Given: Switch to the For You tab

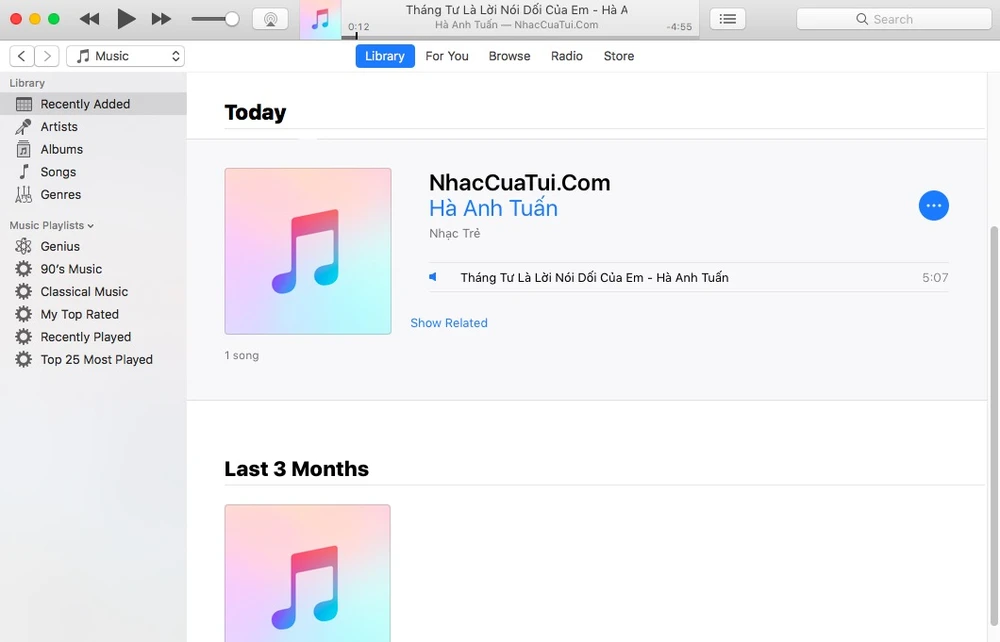Looking at the screenshot, I should point(446,56).
